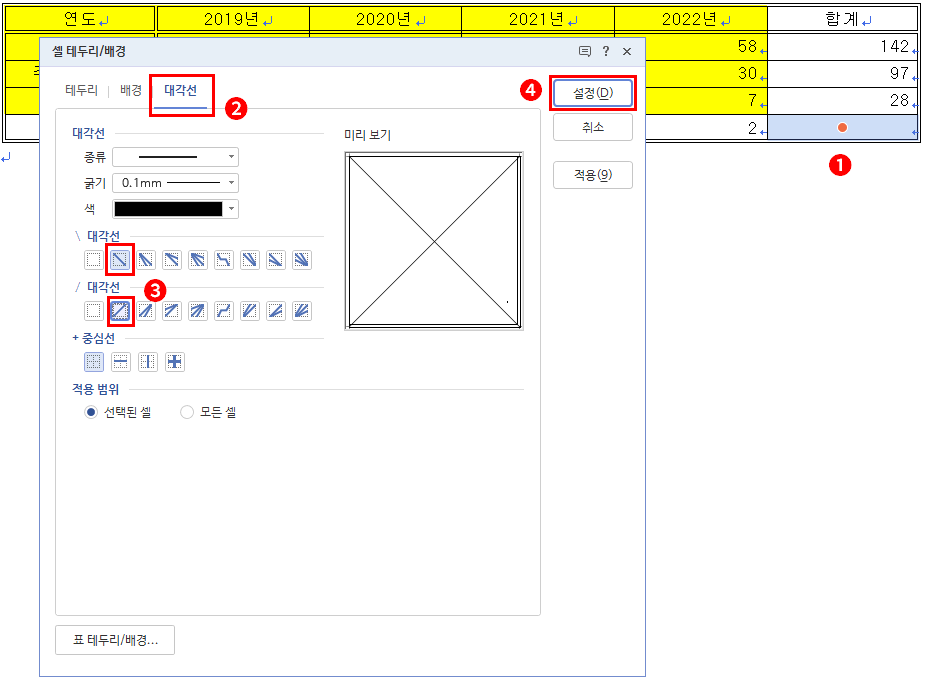Select the no-line option in the backslash 대각선 row

(93, 260)
